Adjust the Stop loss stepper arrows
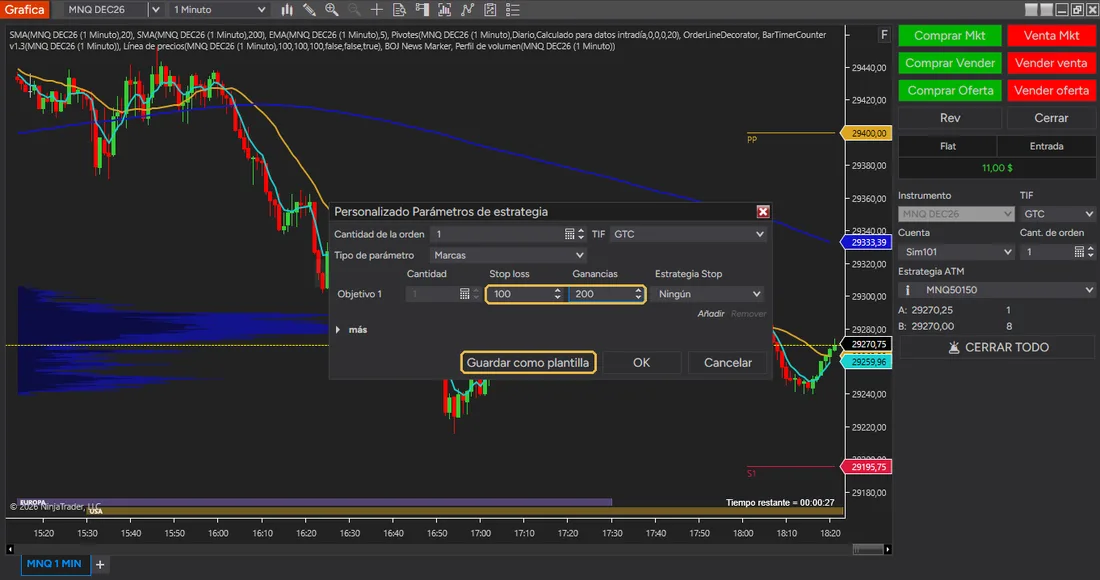Screen dimensions: 1100x580 tap(558, 294)
